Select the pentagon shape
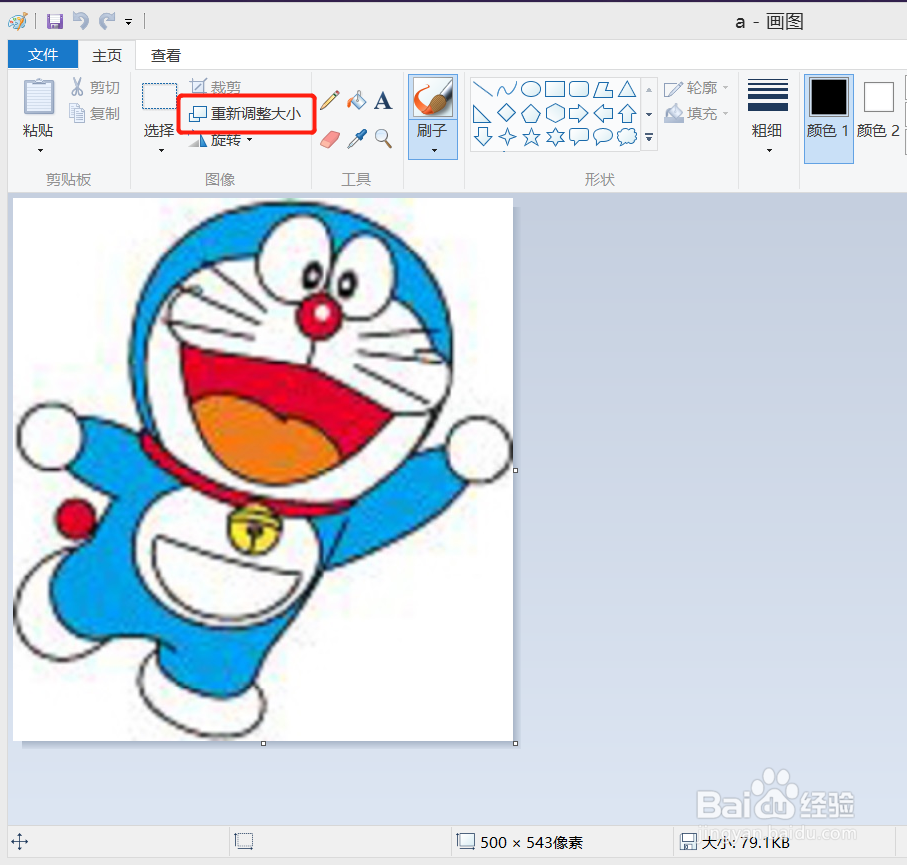The height and width of the screenshot is (865, 907). (x=531, y=113)
